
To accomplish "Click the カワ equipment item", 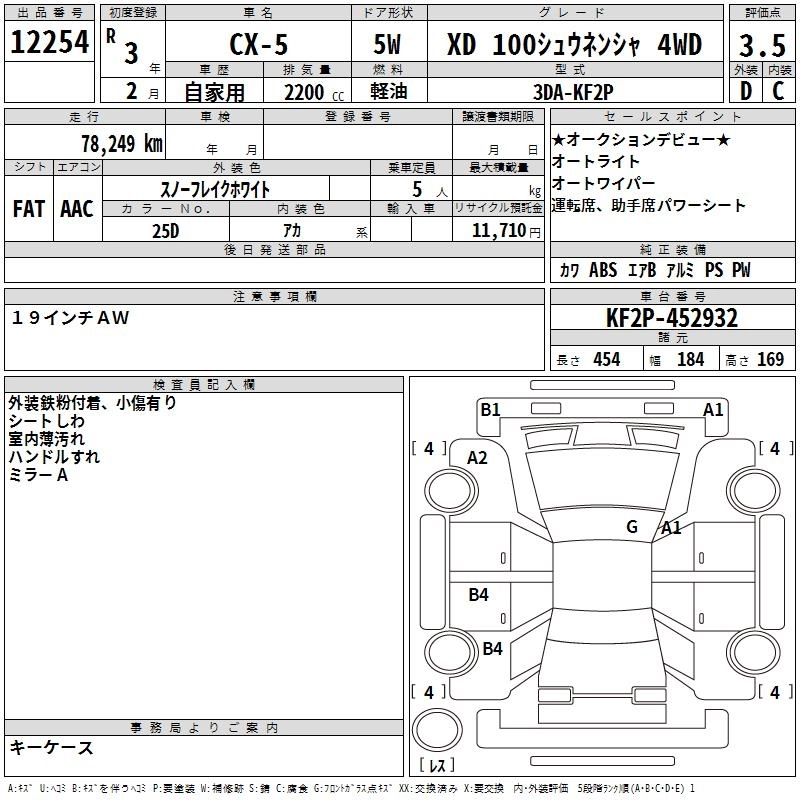I will [569, 270].
